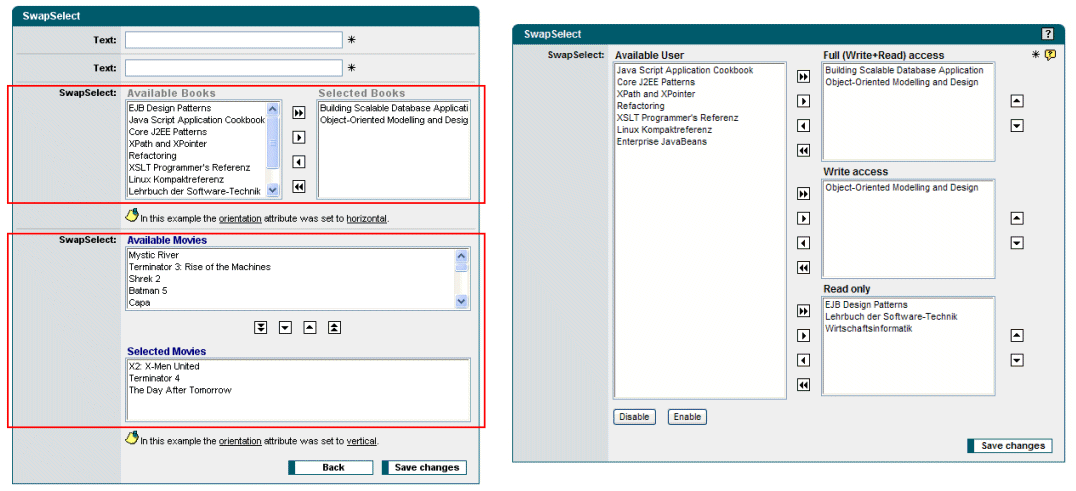The image size is (1076, 491).
Task: Move item down in Write access list
Action: coord(1017,243)
